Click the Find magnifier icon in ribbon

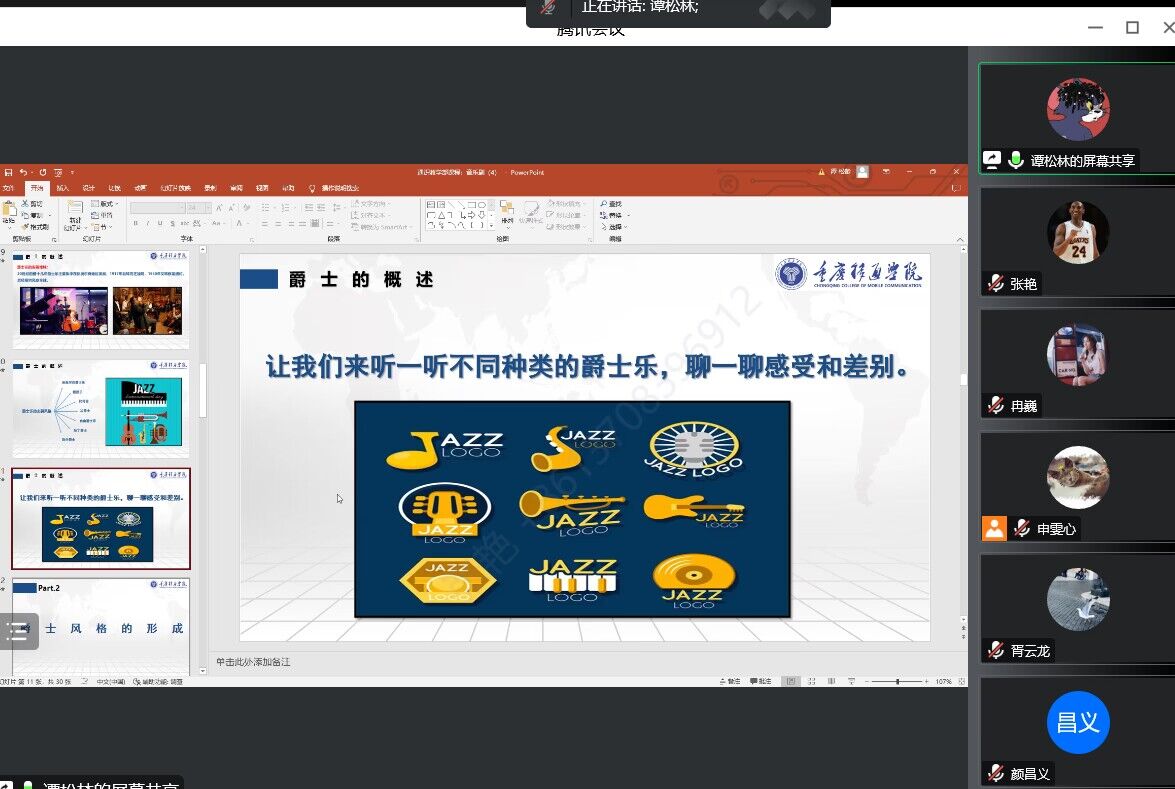click(x=605, y=204)
